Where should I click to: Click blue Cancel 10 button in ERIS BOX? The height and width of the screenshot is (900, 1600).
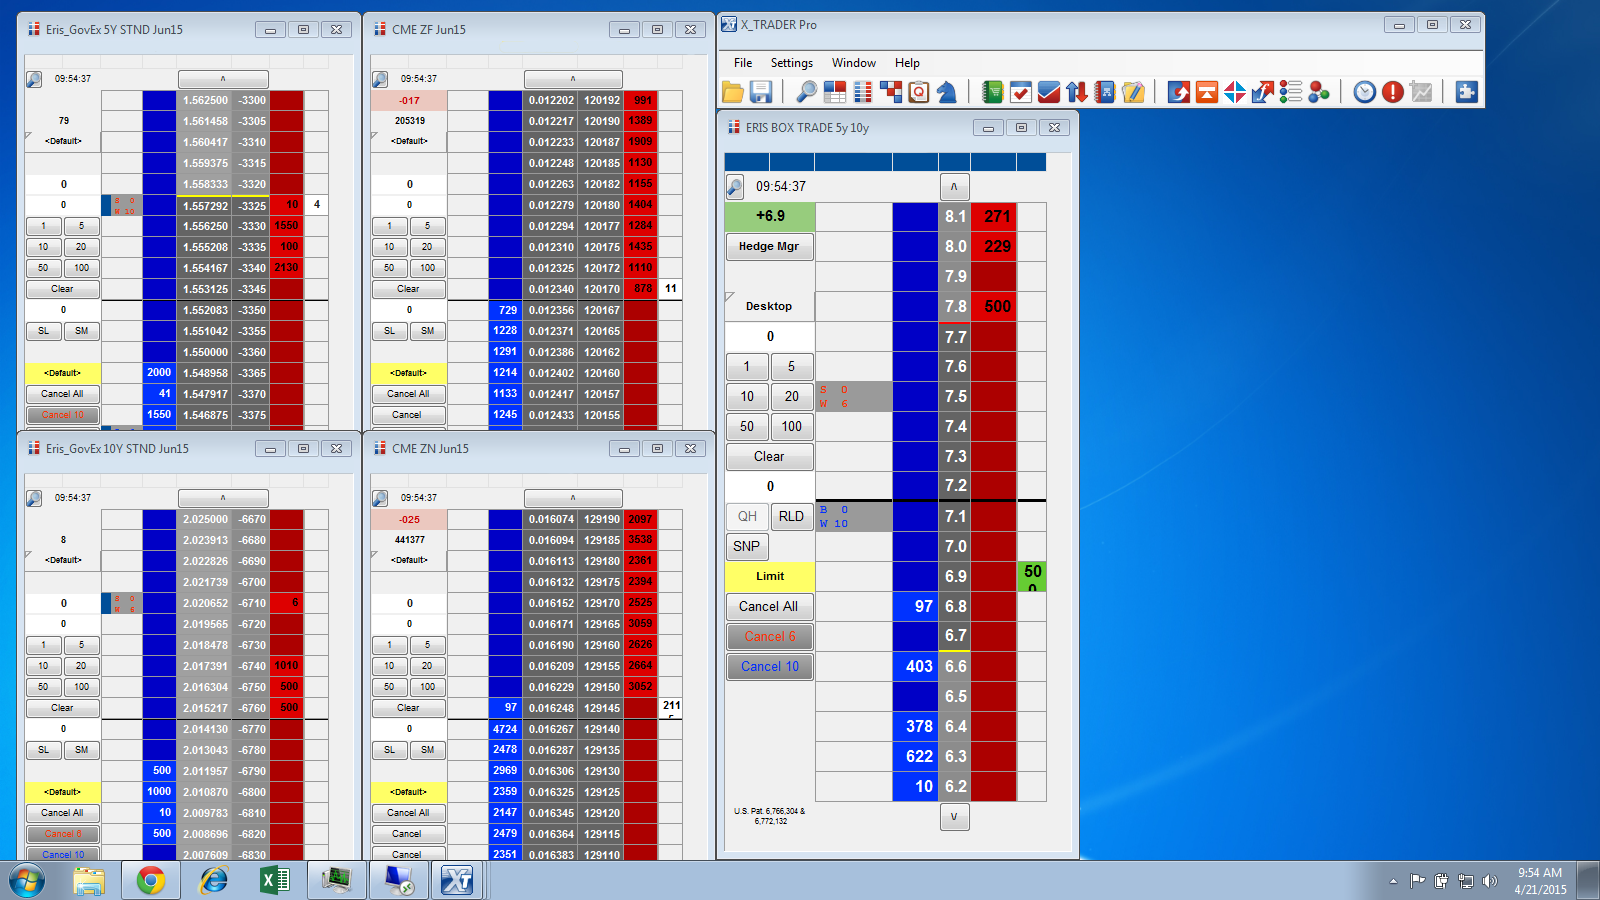point(769,667)
